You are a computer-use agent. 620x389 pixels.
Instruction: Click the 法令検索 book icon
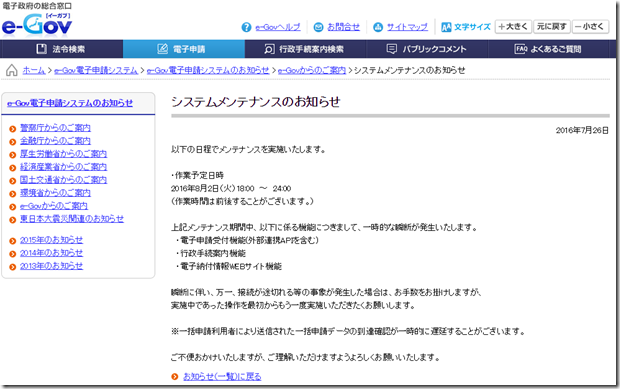tap(42, 49)
